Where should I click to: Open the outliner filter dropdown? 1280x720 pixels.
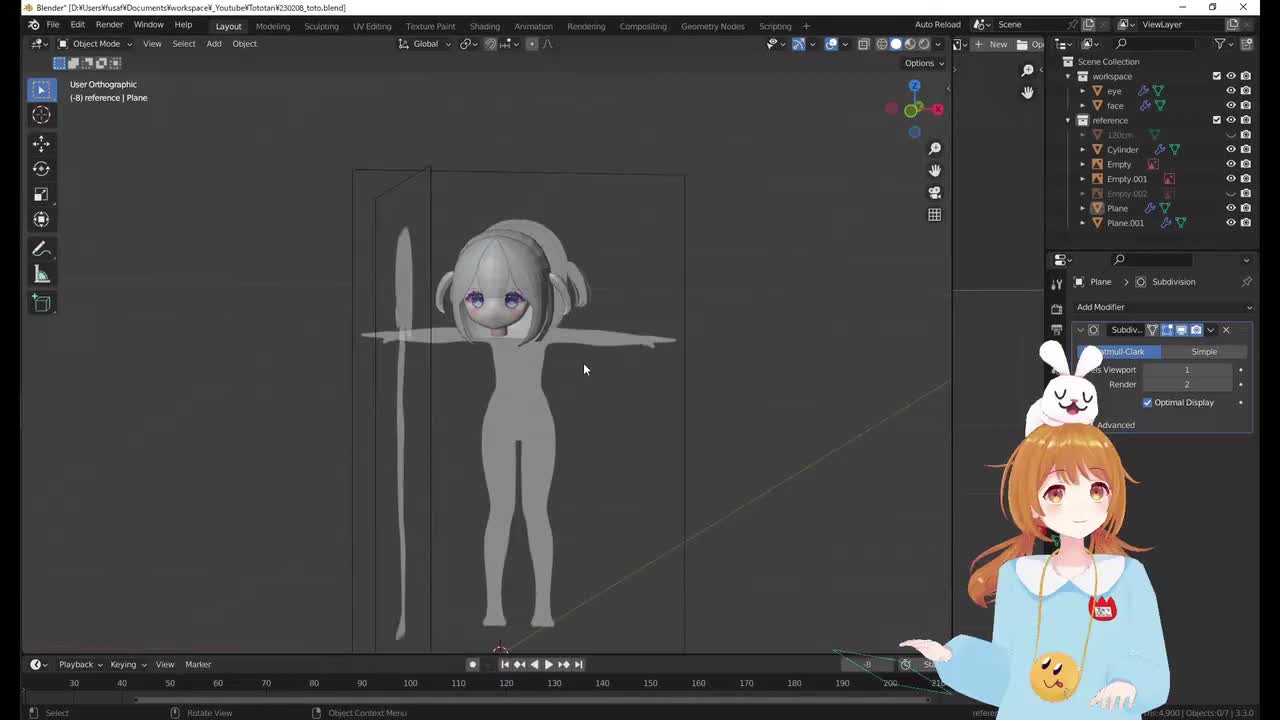point(1224,44)
